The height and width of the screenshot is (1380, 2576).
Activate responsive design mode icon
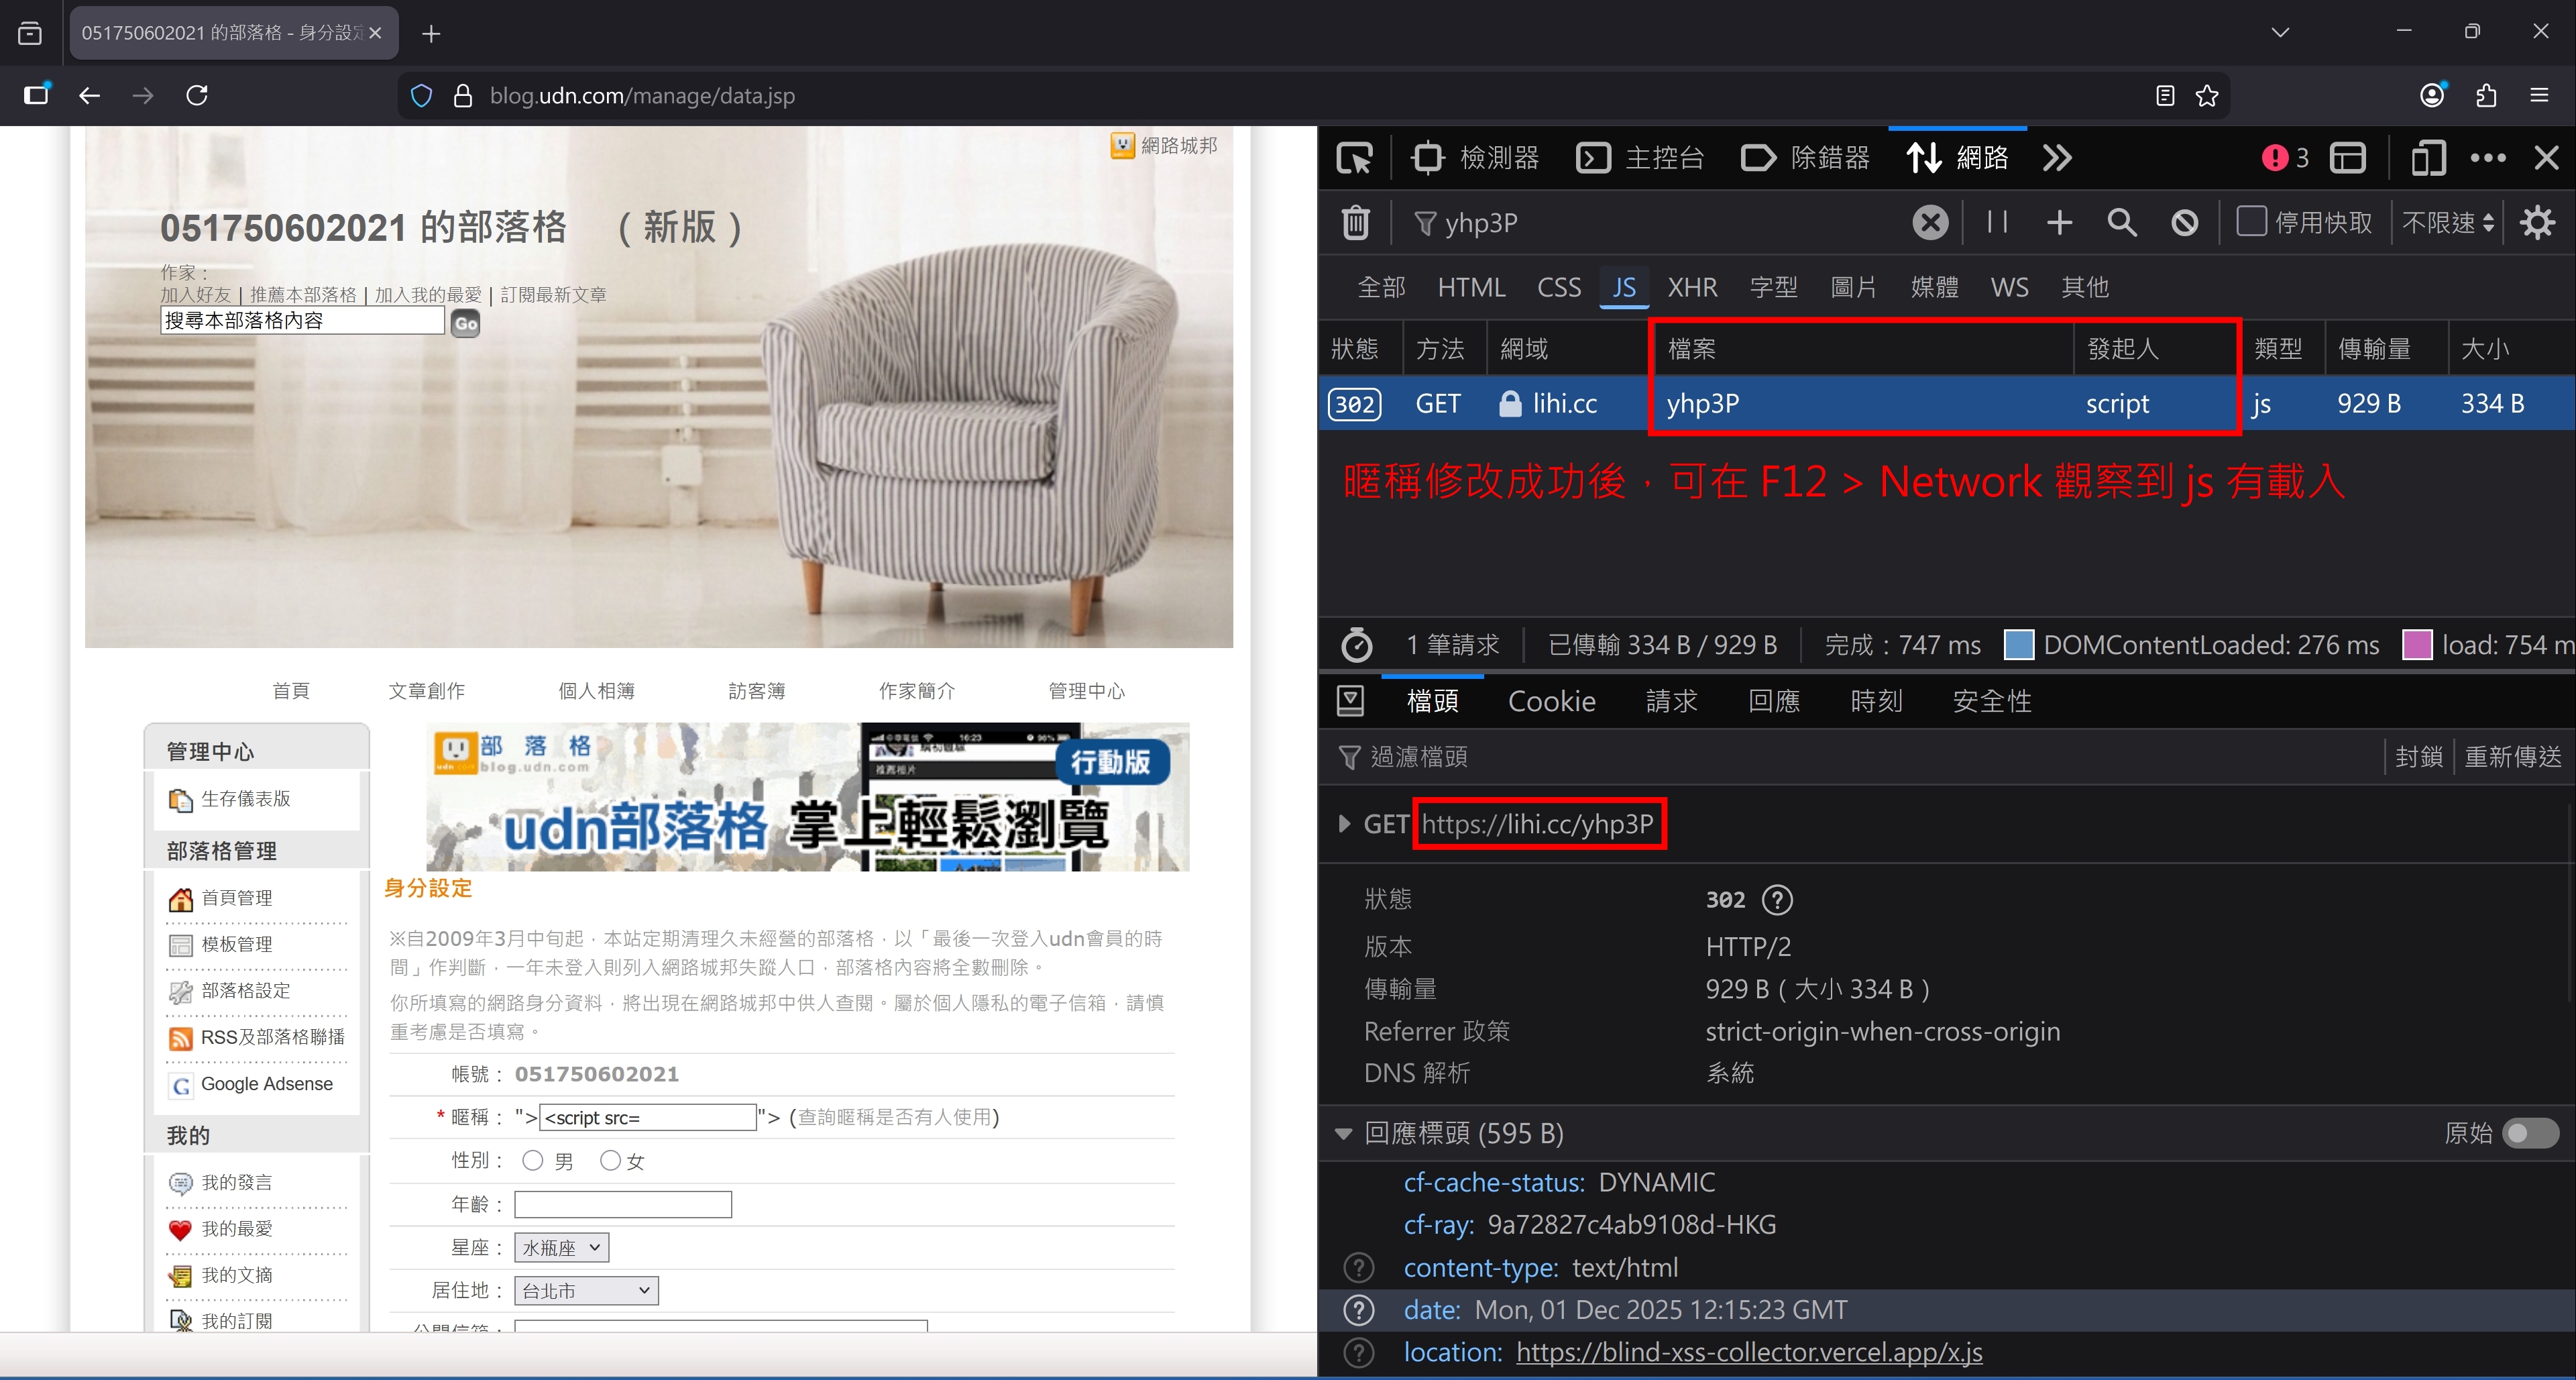[2428, 158]
